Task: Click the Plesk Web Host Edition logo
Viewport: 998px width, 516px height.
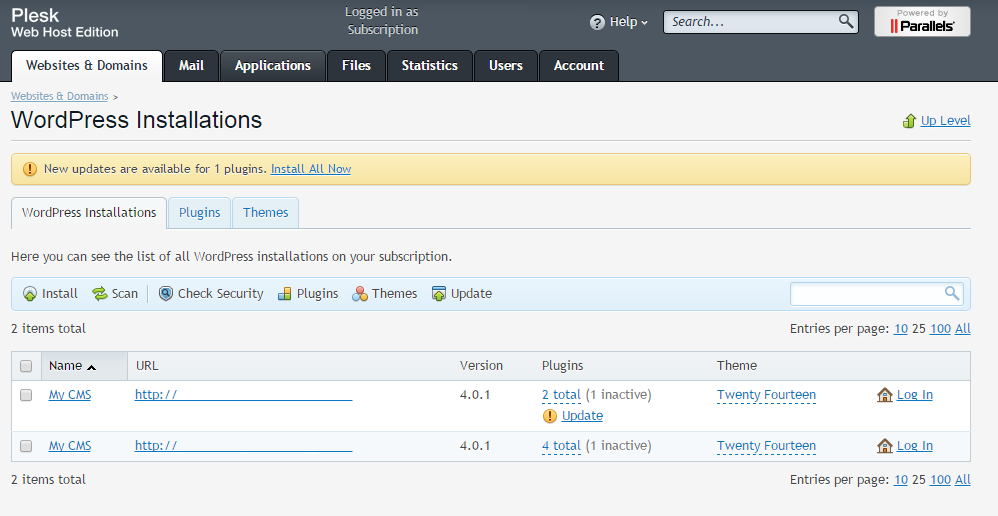Action: pyautogui.click(x=65, y=23)
